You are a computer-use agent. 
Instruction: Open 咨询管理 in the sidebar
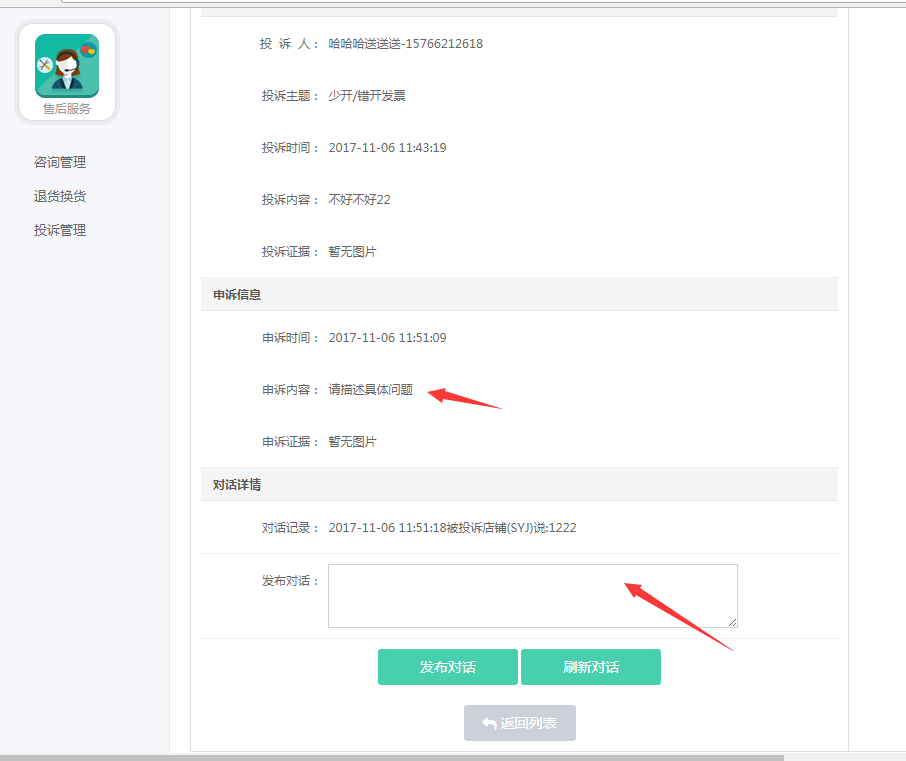pyautogui.click(x=60, y=162)
